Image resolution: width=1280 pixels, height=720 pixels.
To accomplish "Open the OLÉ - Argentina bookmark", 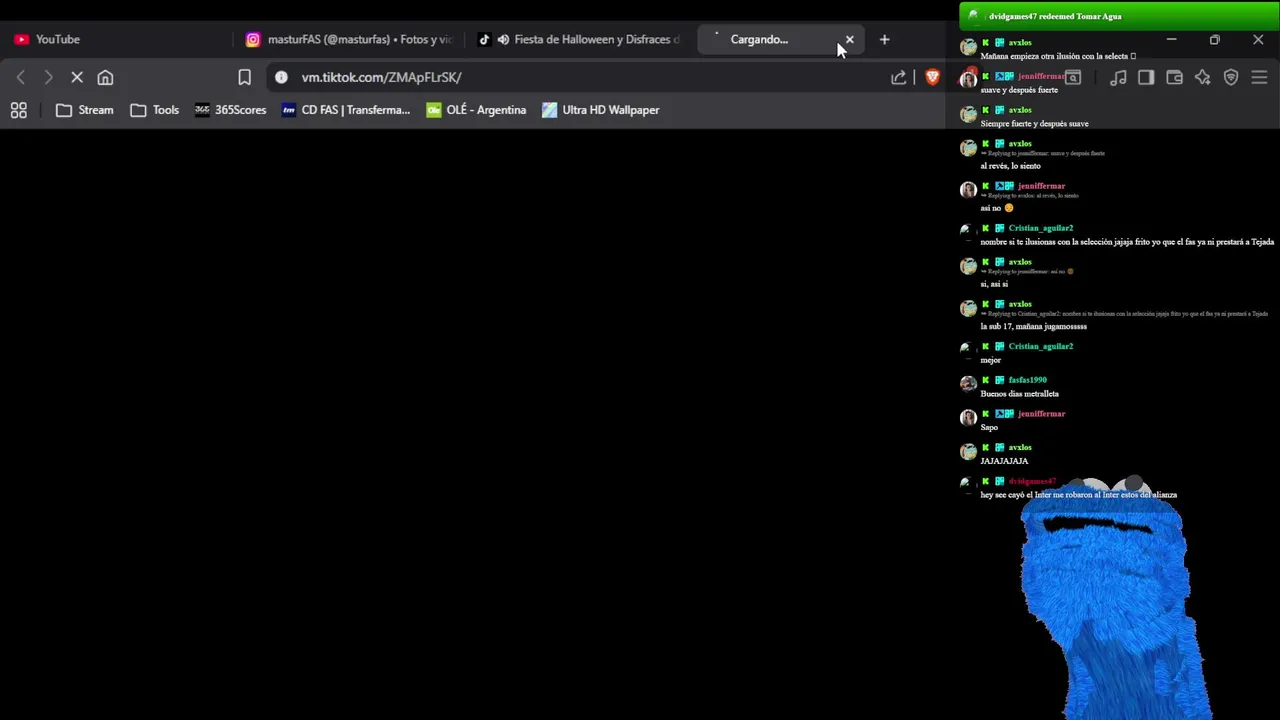I will click(476, 110).
